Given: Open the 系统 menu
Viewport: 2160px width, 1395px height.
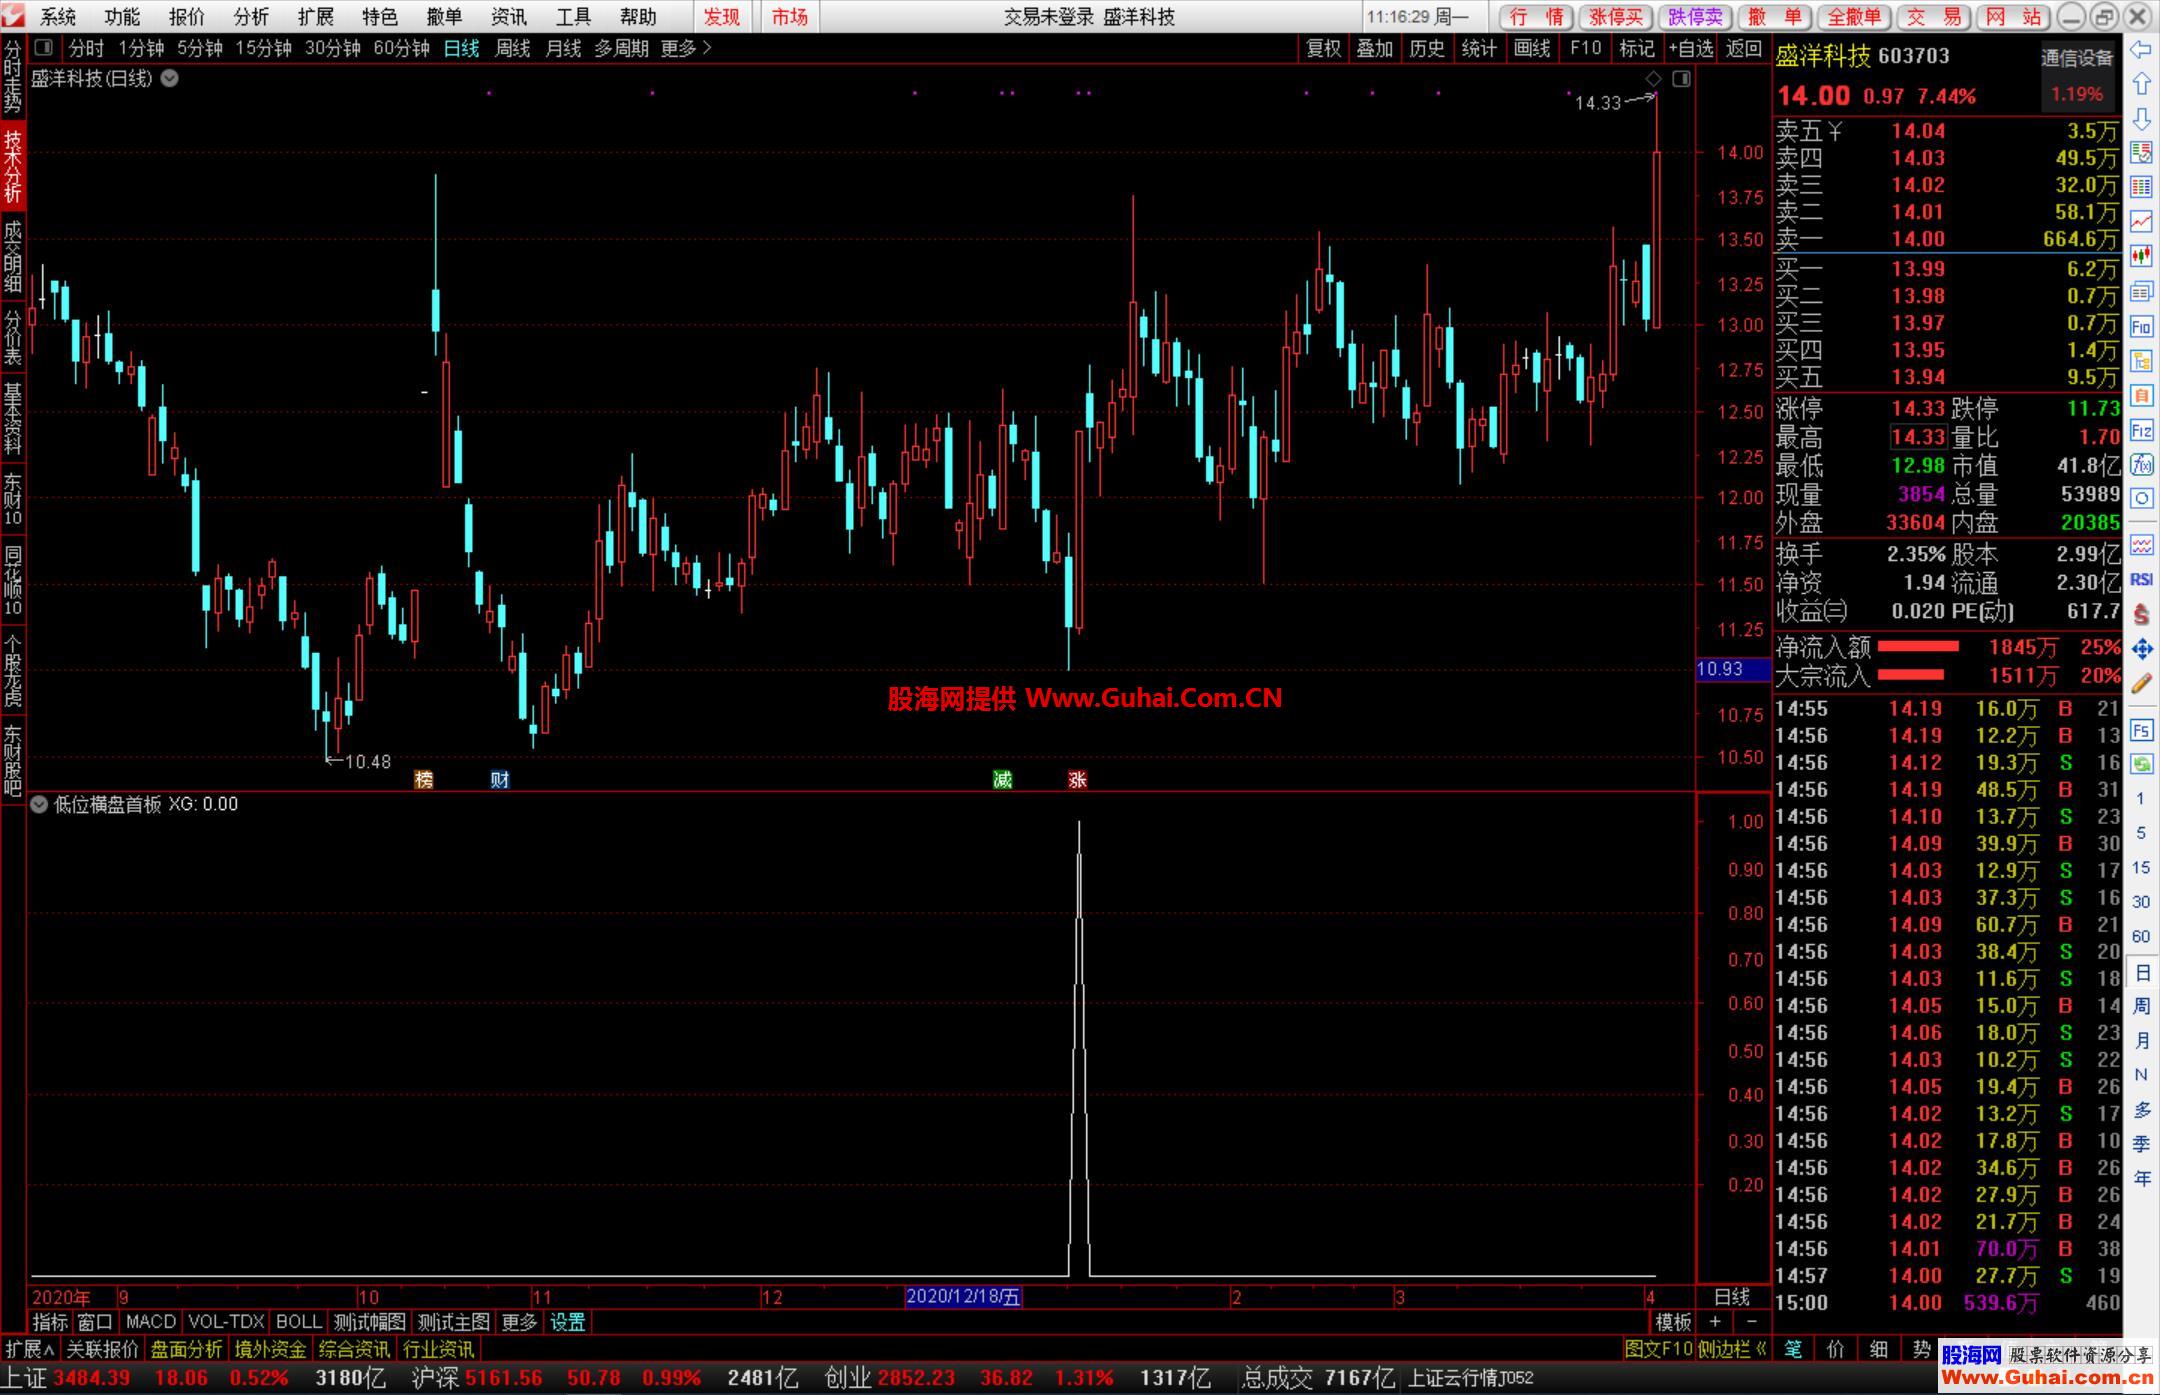Looking at the screenshot, I should click(57, 16).
